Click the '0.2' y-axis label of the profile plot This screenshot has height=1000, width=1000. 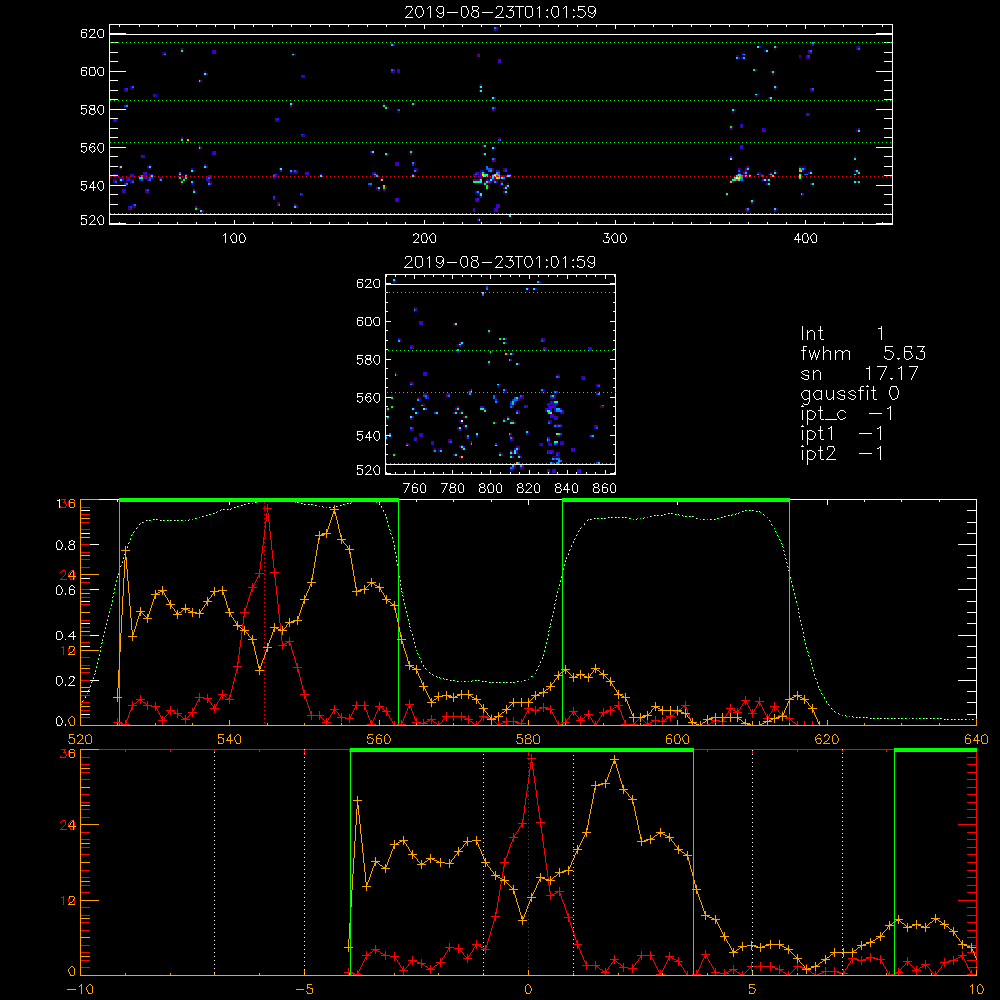68,681
